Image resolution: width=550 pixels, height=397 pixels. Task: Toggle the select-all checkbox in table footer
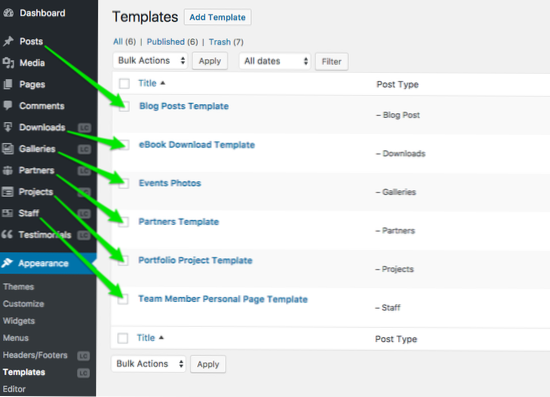(x=122, y=338)
